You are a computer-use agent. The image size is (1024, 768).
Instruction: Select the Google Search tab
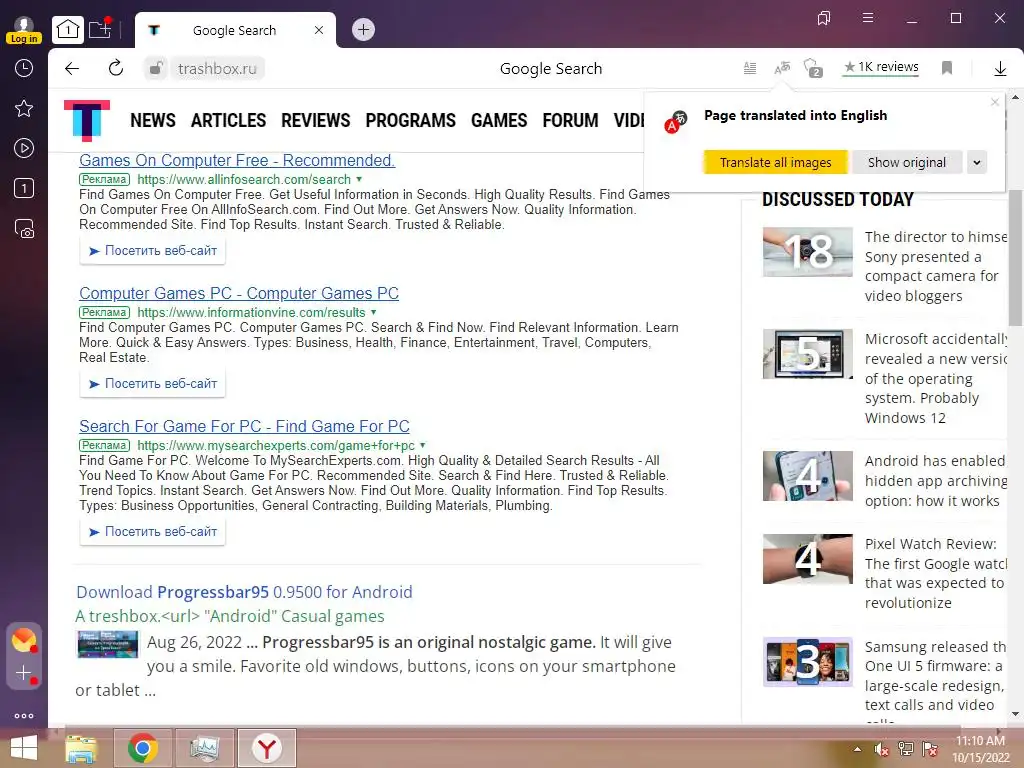click(235, 30)
